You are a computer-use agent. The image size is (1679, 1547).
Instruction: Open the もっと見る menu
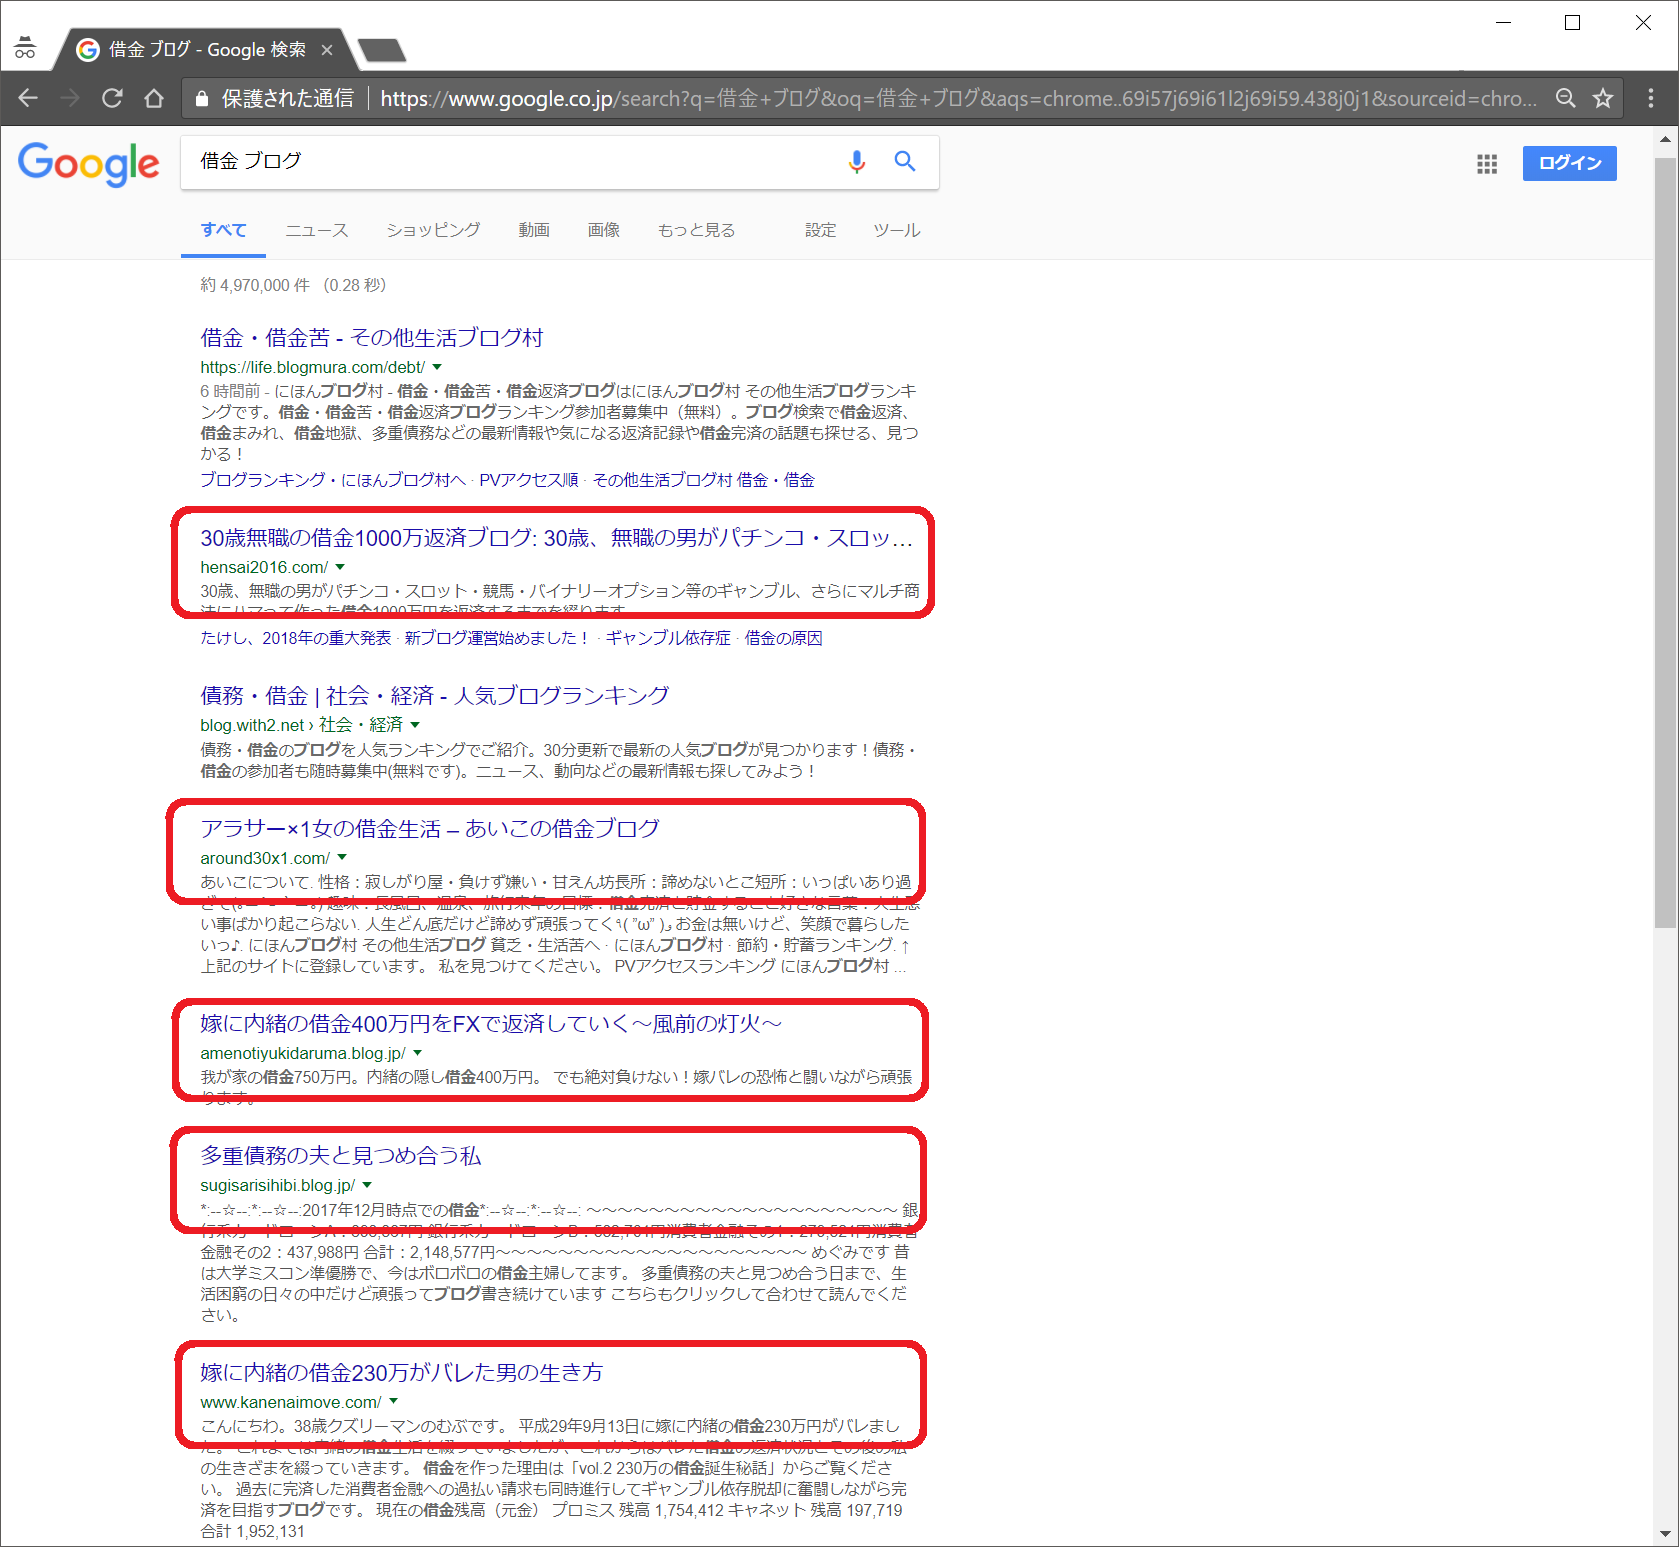696,230
